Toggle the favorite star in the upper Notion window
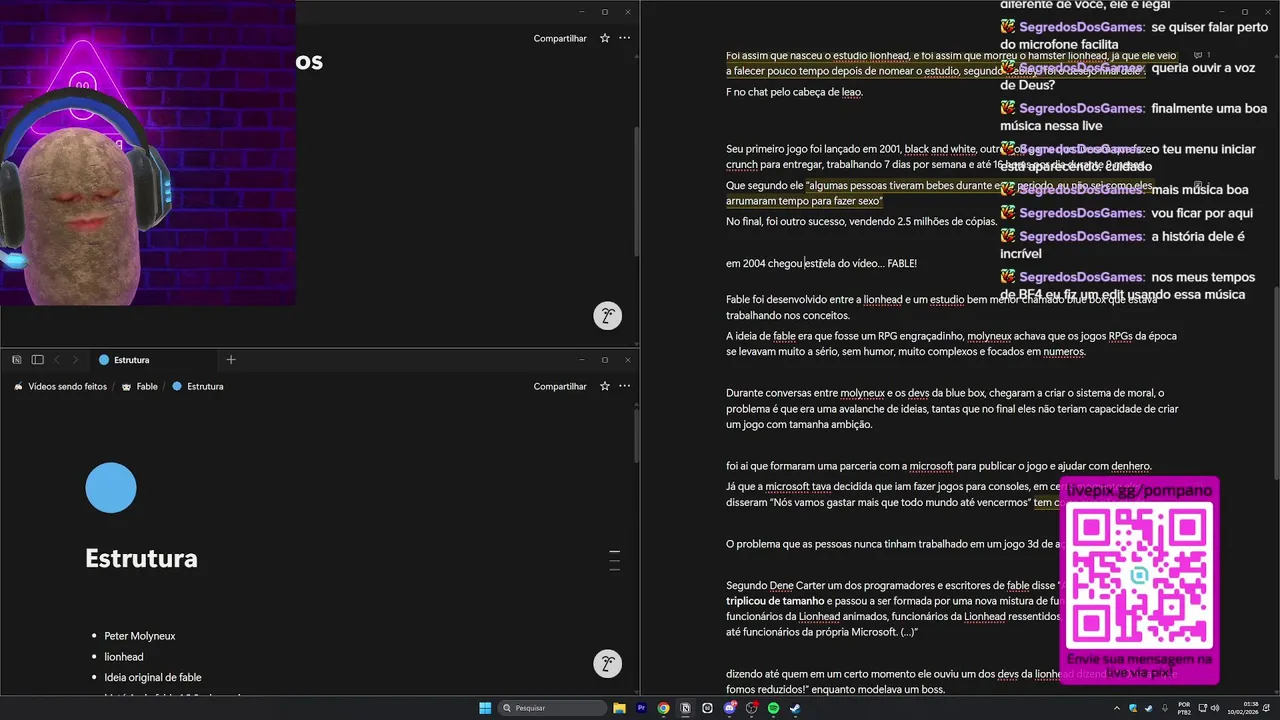Image resolution: width=1280 pixels, height=720 pixels. tap(605, 38)
